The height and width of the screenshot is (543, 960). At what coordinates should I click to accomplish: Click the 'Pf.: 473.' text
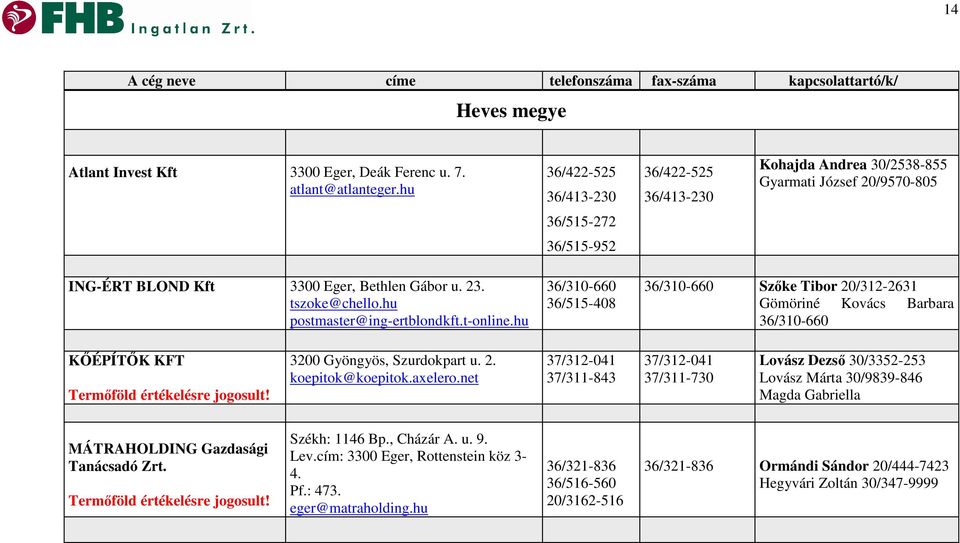(315, 490)
